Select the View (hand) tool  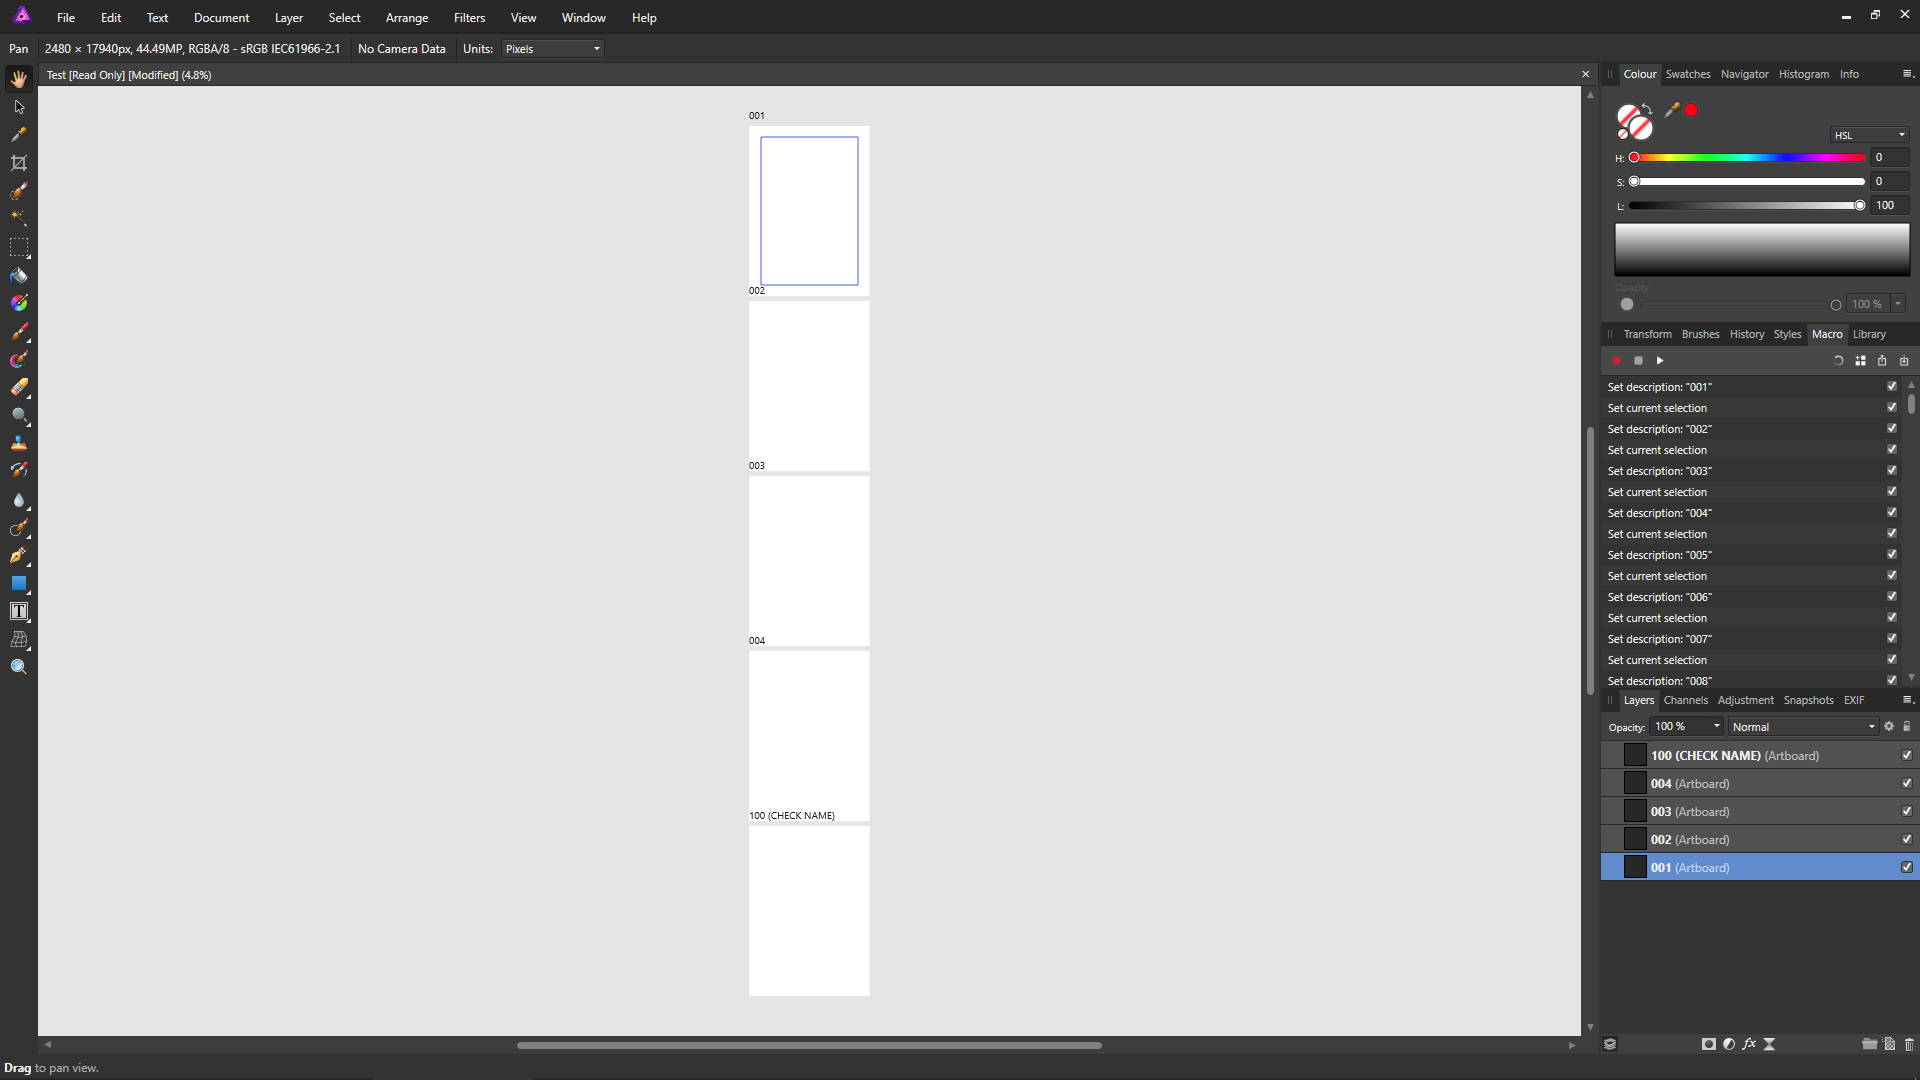pos(19,79)
